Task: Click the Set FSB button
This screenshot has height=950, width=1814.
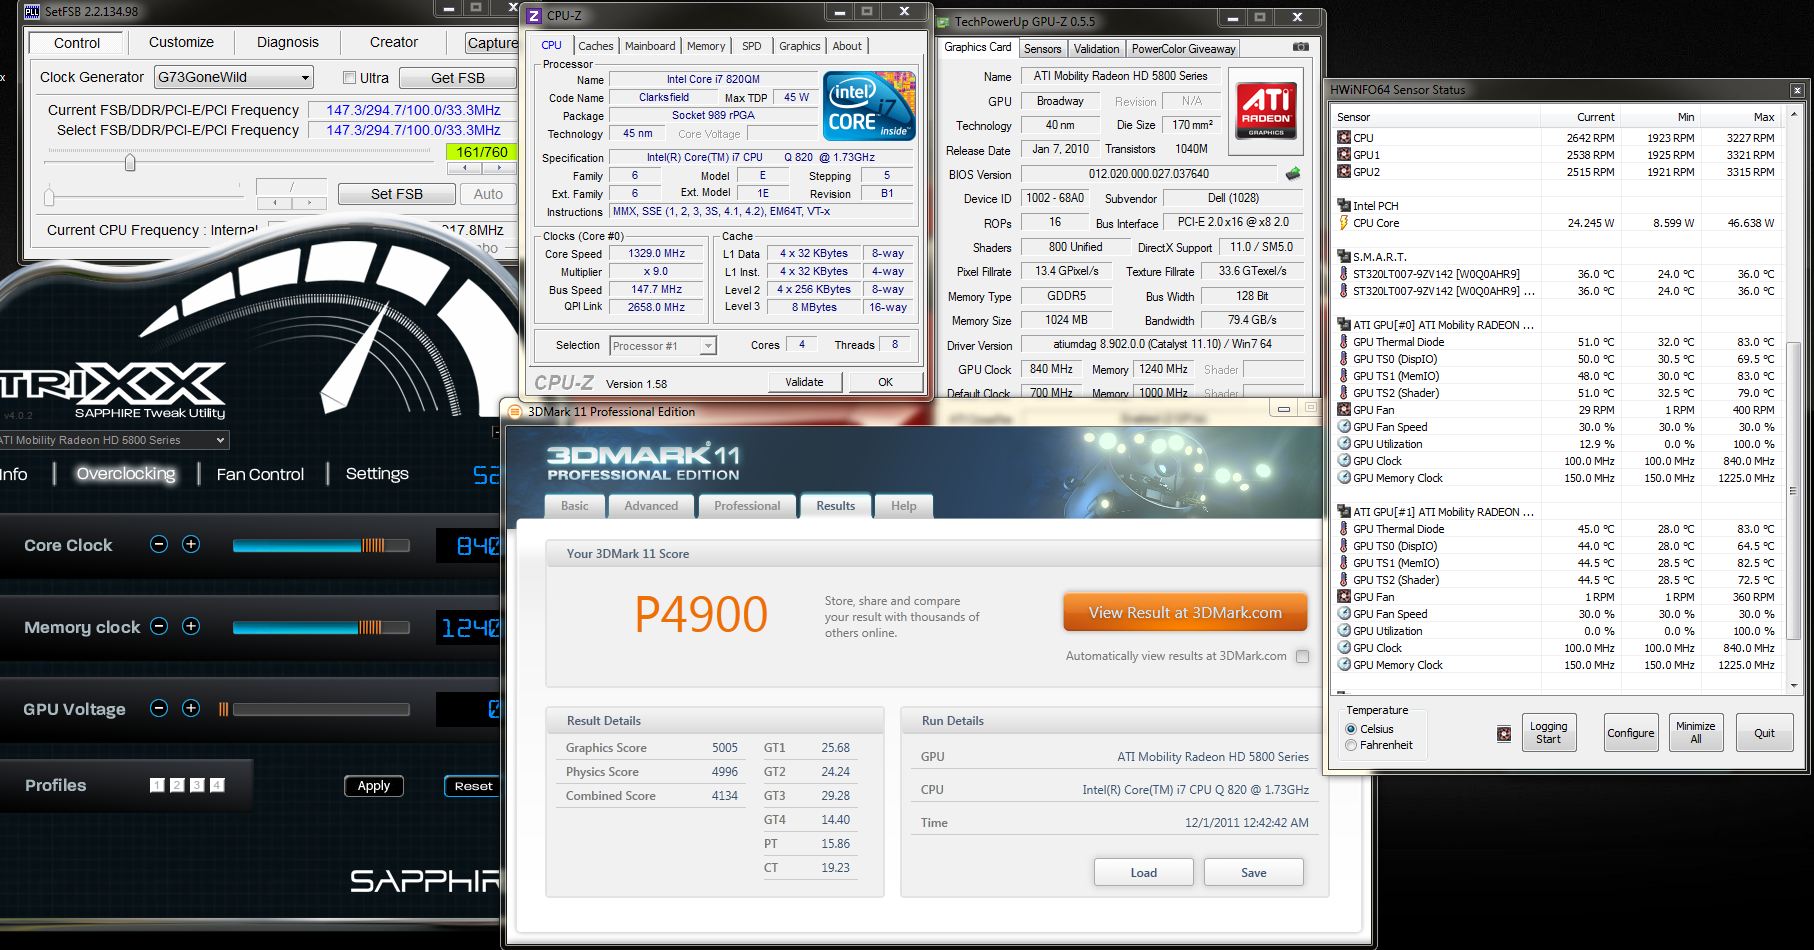Action: tap(397, 194)
